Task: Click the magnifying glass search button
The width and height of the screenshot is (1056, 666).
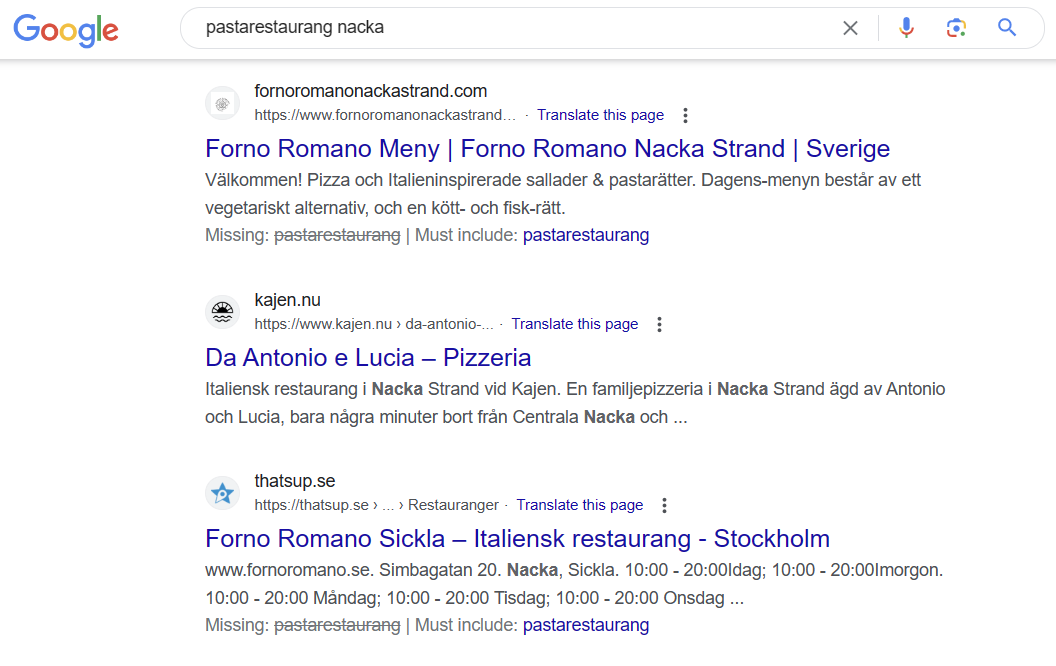Action: tap(1007, 28)
